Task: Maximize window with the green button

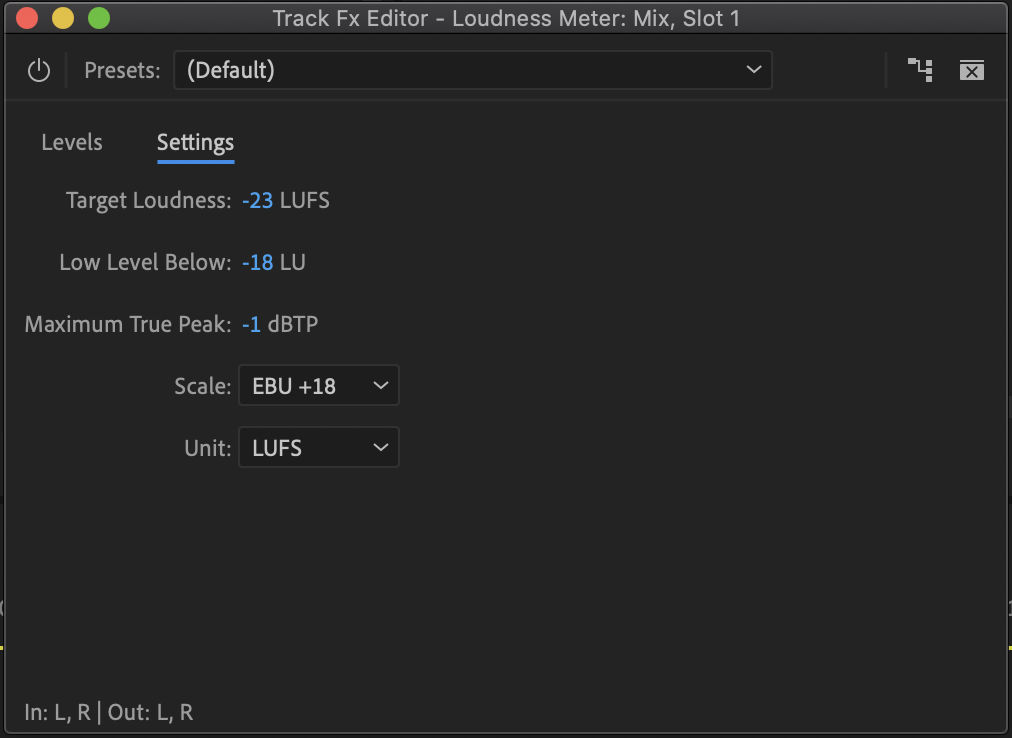Action: pos(98,18)
